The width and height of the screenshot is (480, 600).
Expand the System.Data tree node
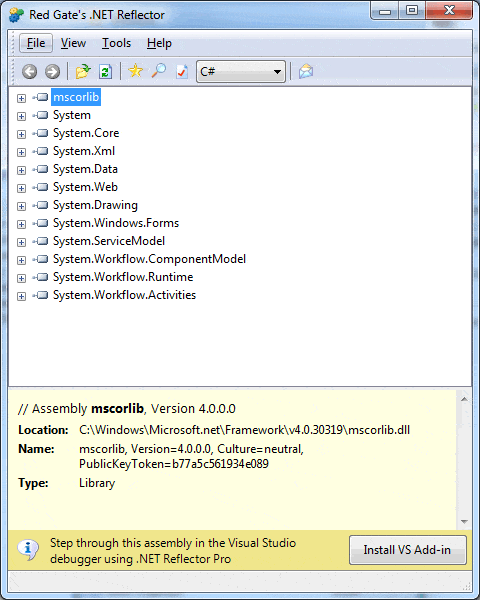tap(21, 170)
